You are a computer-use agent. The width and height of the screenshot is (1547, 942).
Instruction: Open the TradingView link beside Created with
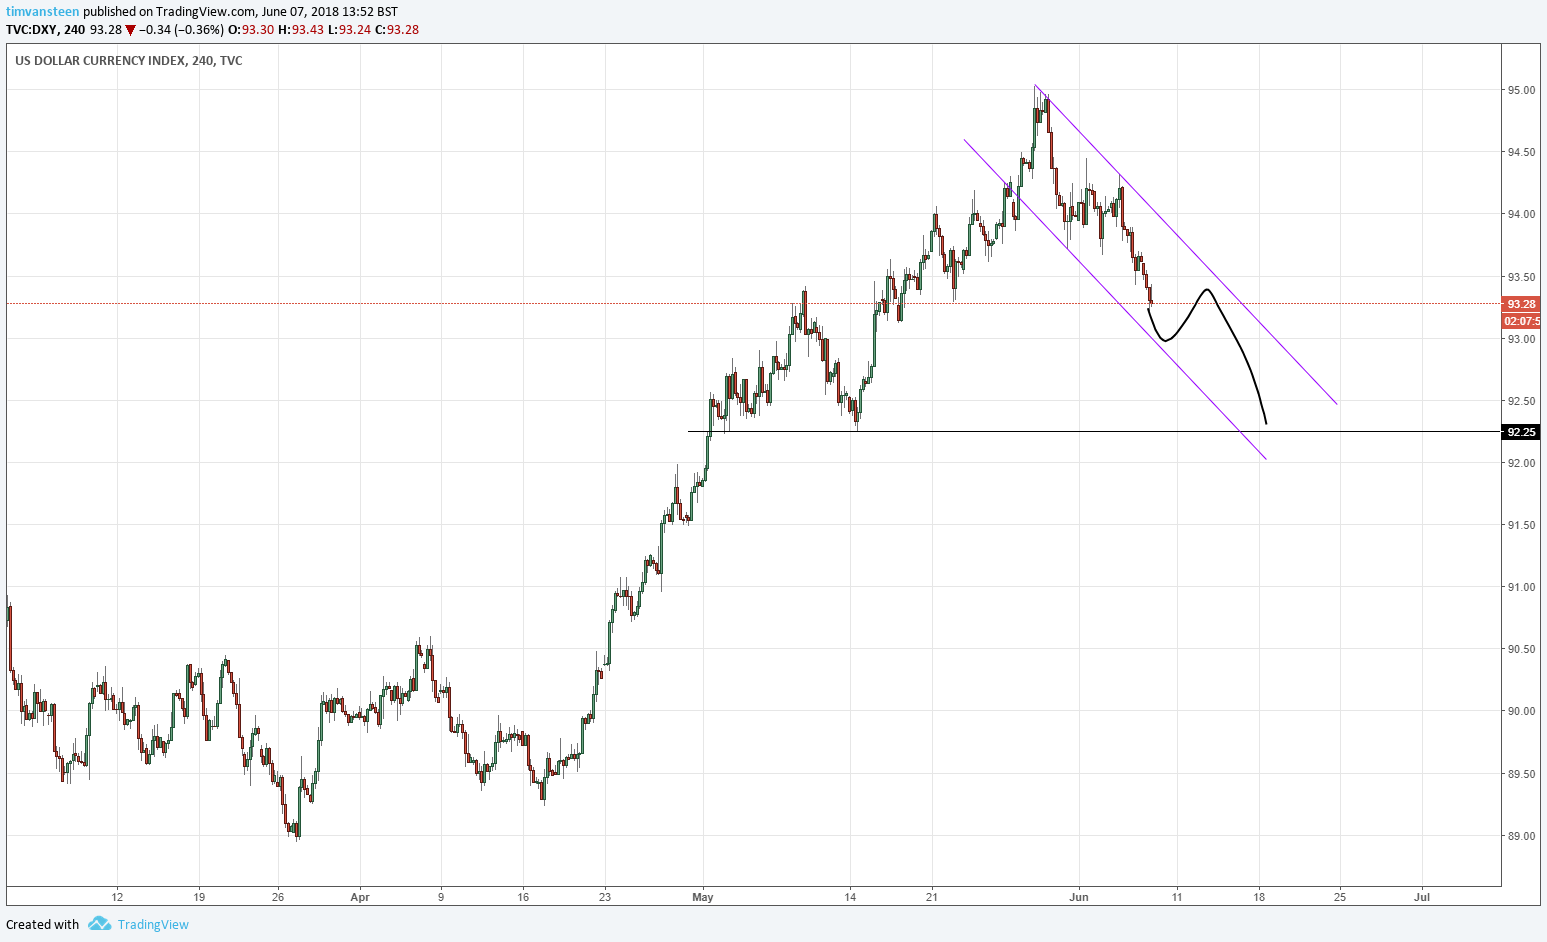153,924
